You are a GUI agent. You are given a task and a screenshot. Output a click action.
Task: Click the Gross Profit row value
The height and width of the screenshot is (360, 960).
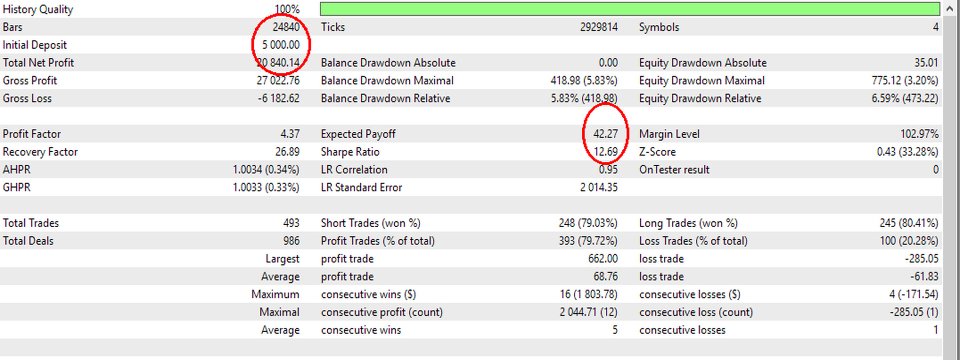click(x=279, y=80)
